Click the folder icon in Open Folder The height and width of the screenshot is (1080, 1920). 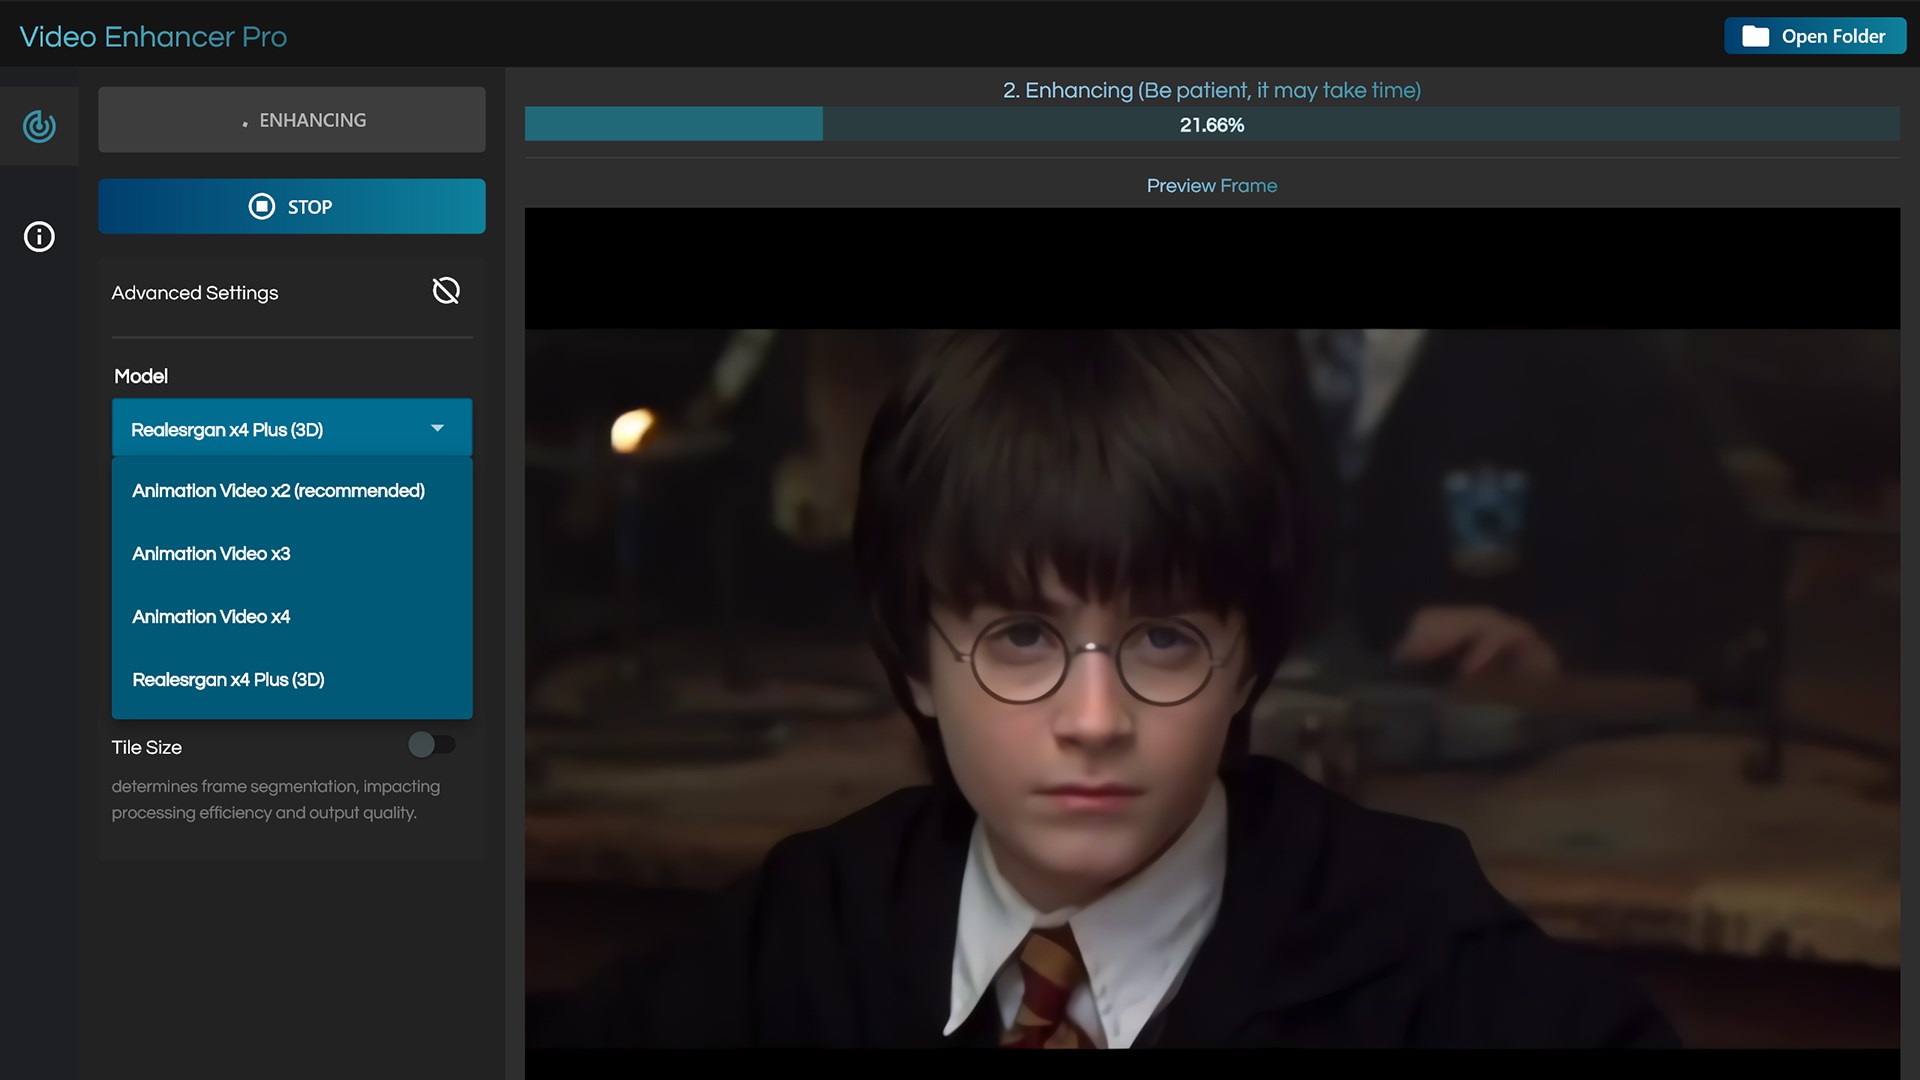(1755, 37)
